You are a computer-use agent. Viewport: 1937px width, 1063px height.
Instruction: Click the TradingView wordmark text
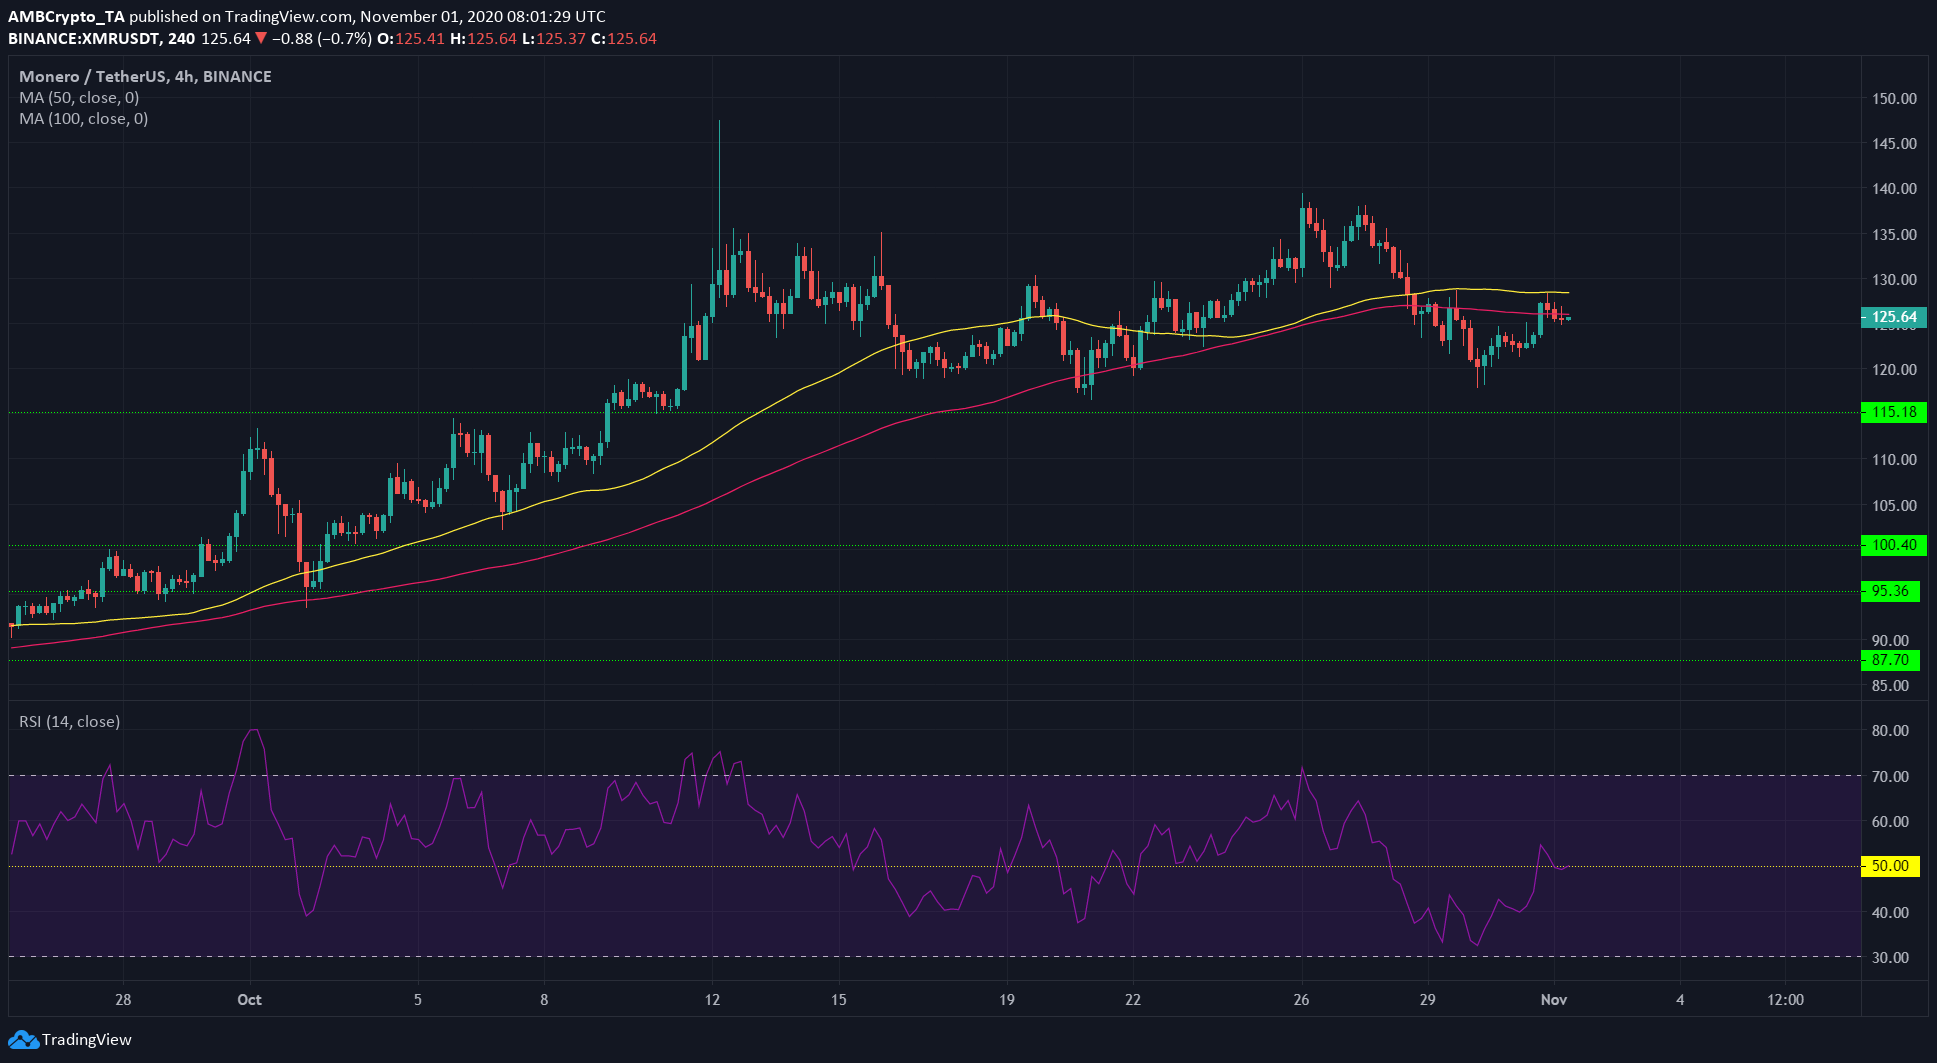87,1040
